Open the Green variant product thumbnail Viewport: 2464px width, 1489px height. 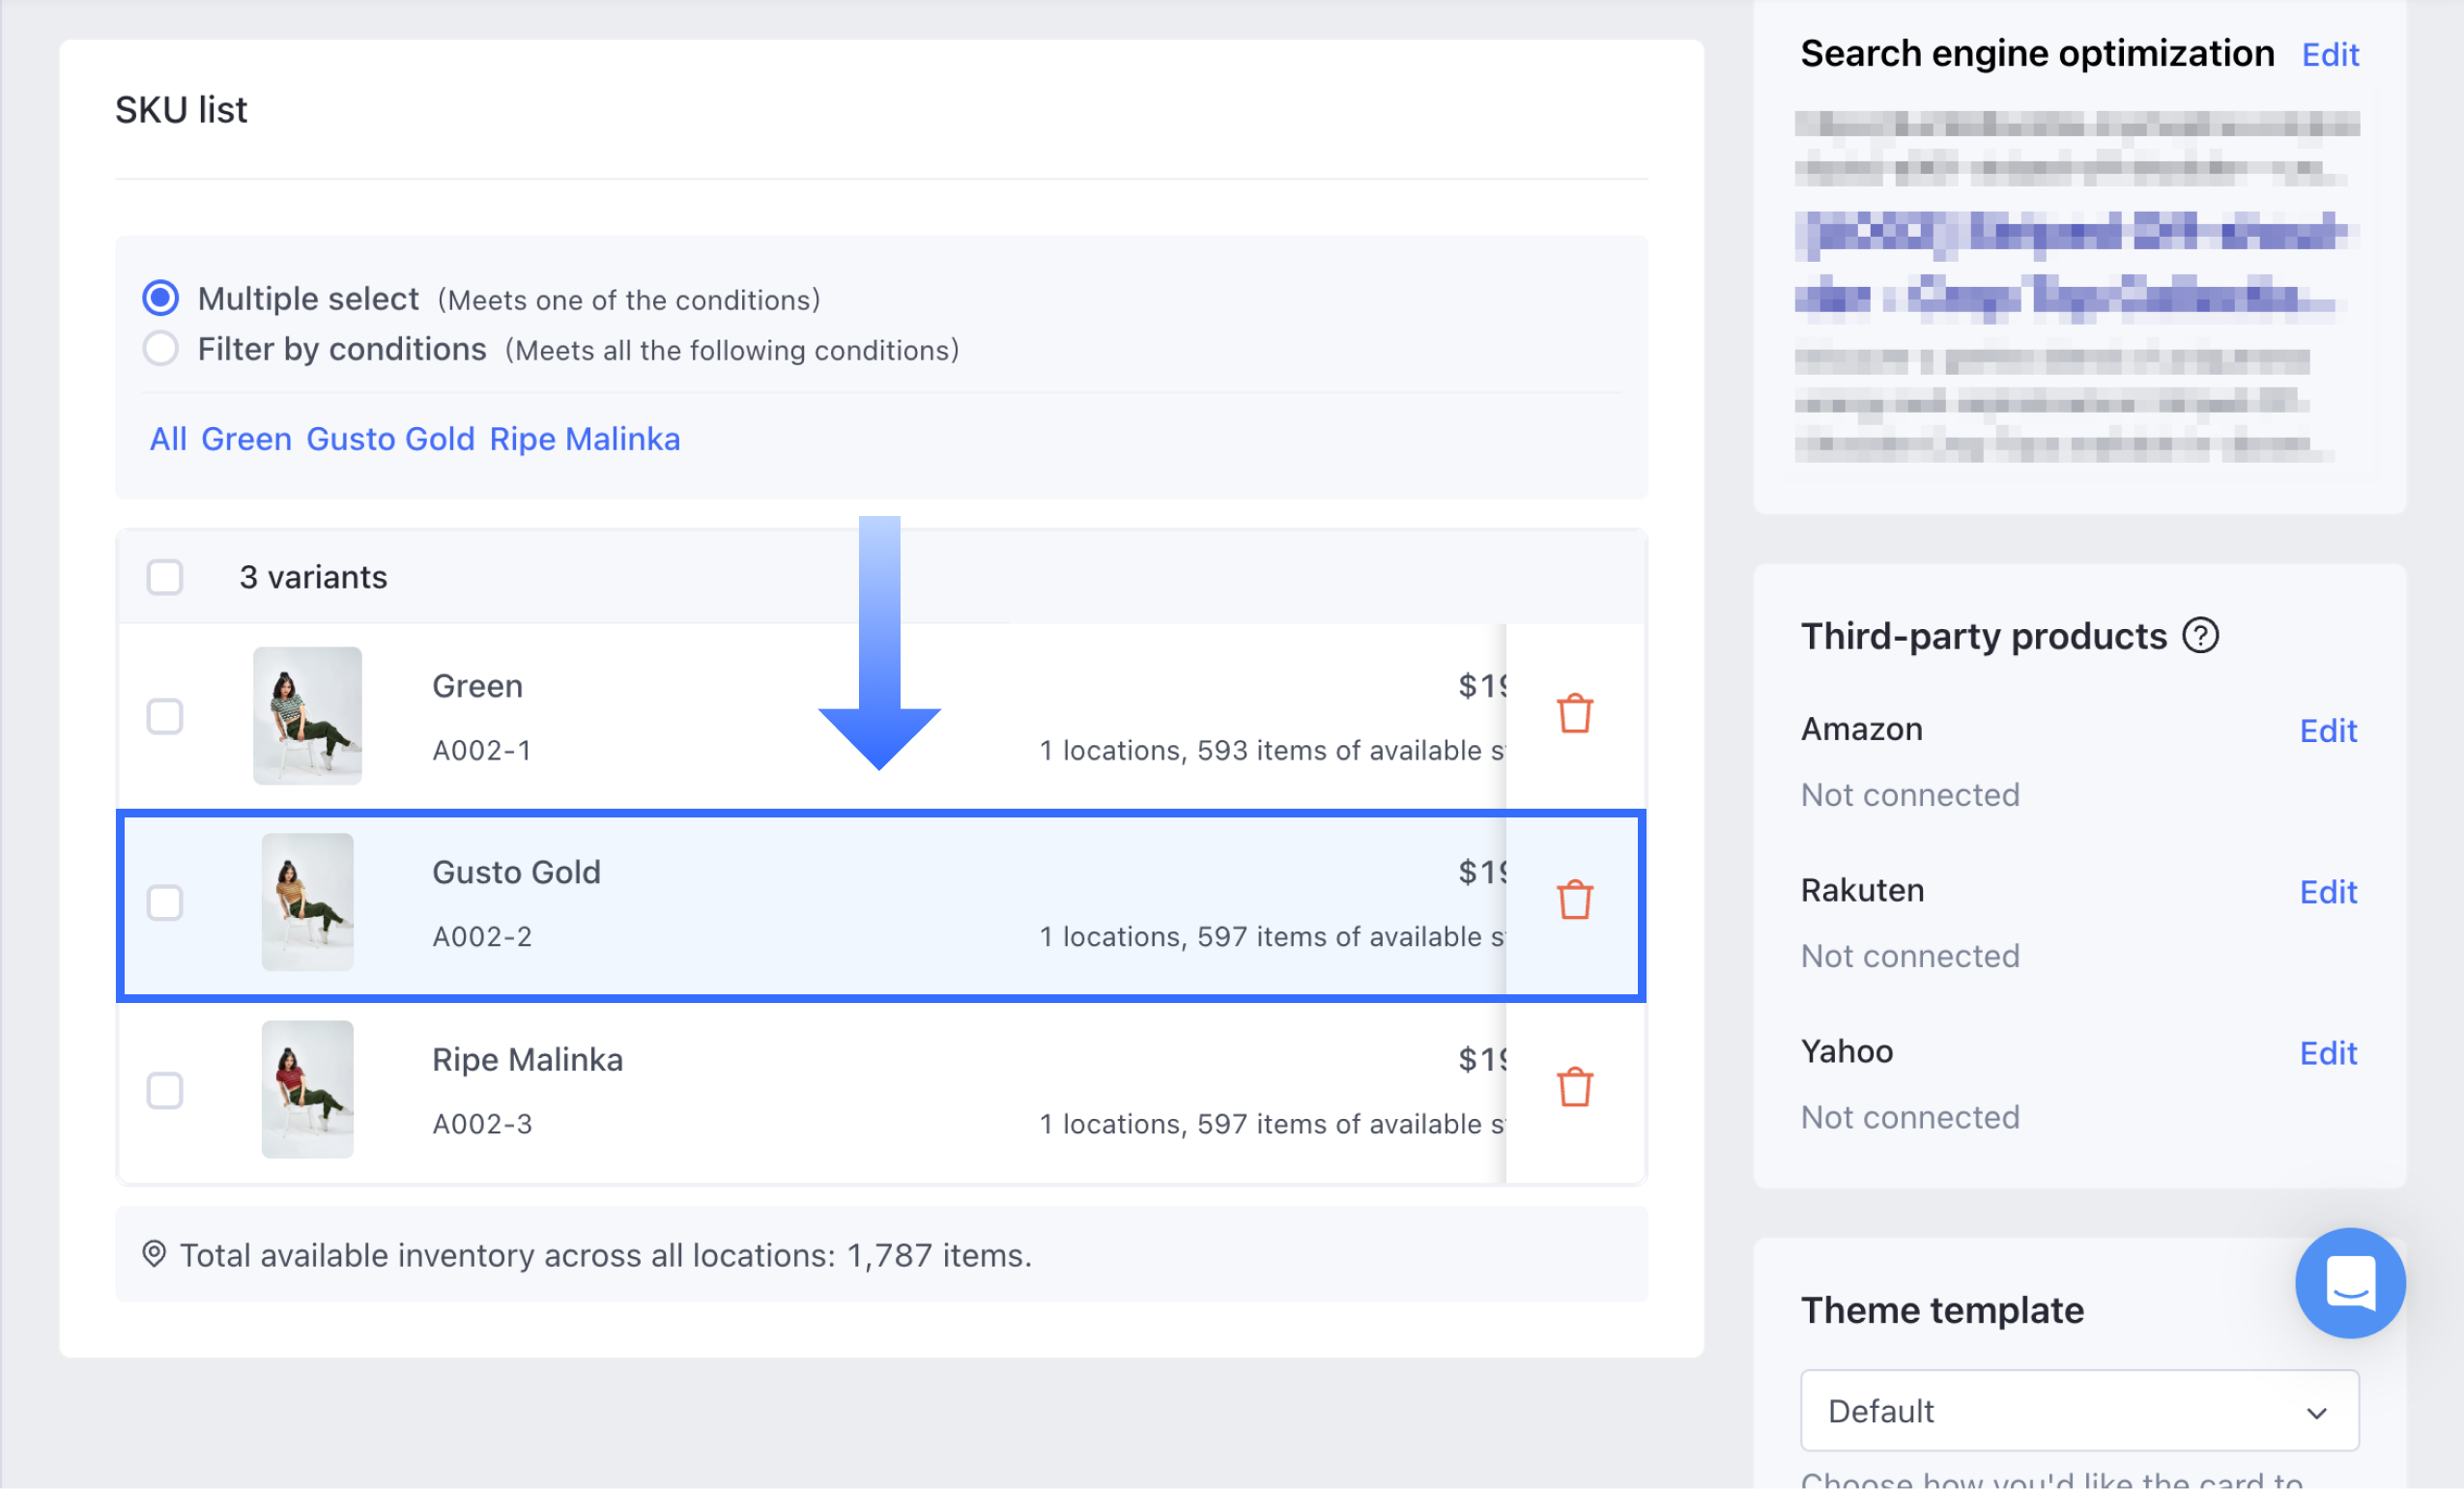(x=307, y=715)
